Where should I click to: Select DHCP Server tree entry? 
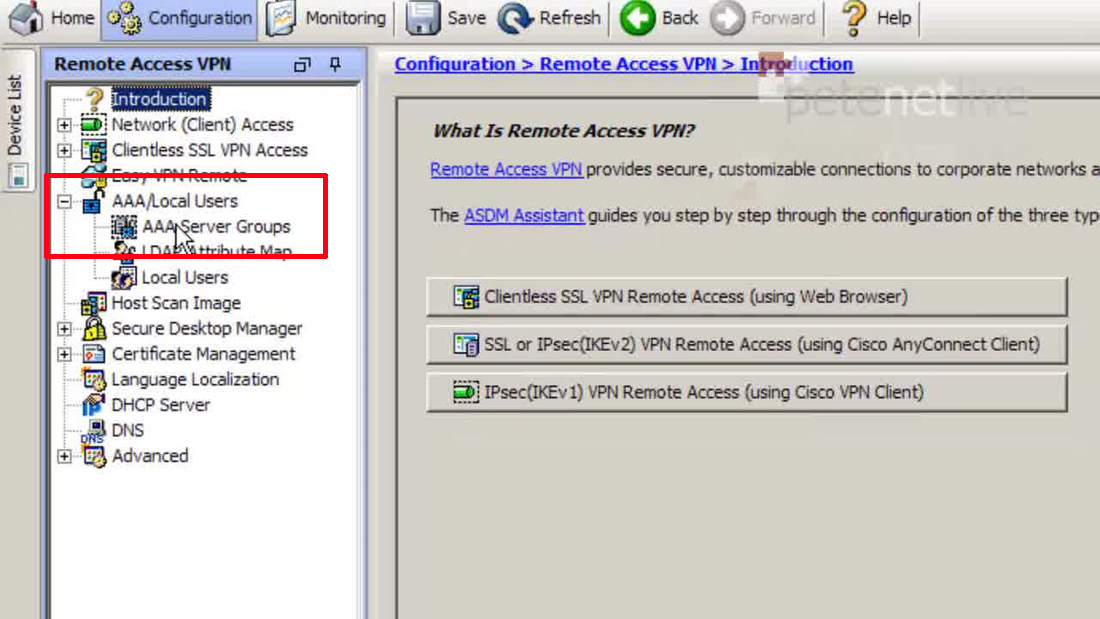161,405
